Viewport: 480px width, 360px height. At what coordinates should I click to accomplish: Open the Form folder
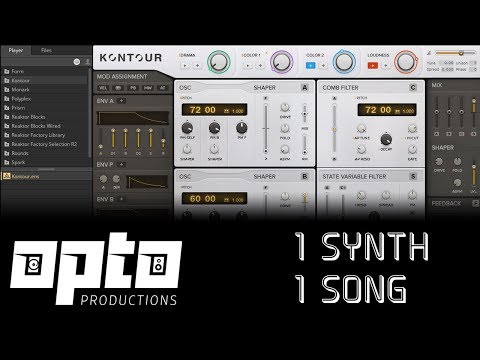pos(45,71)
